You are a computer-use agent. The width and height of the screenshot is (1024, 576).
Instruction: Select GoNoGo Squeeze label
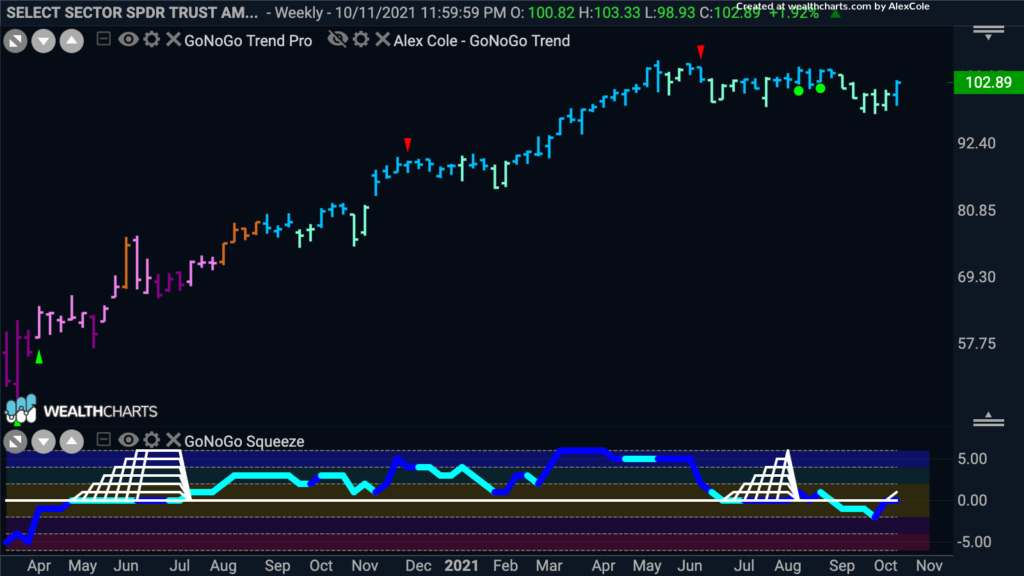tap(244, 441)
